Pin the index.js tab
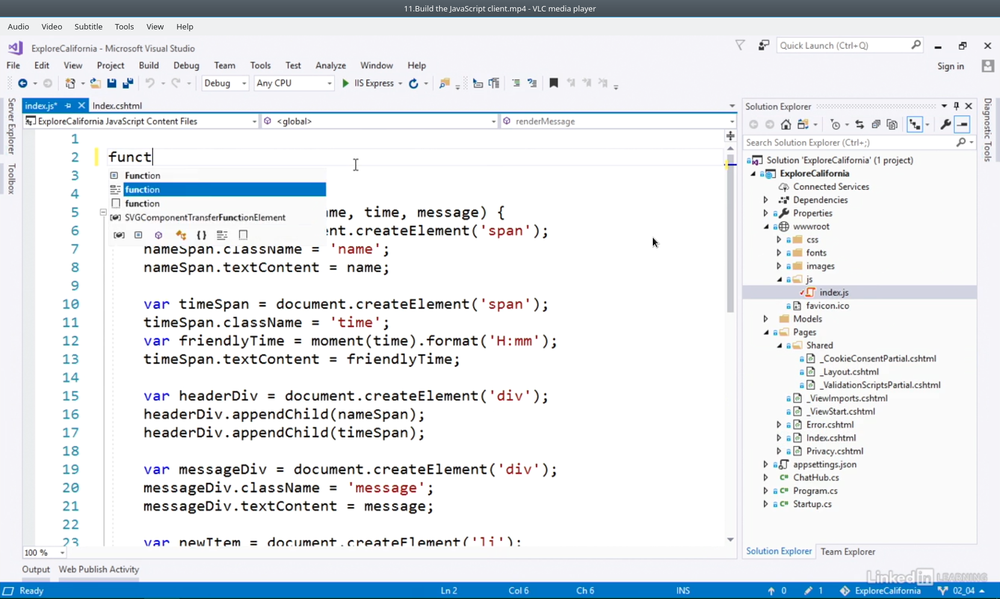The height and width of the screenshot is (599, 1000). pyautogui.click(x=68, y=106)
